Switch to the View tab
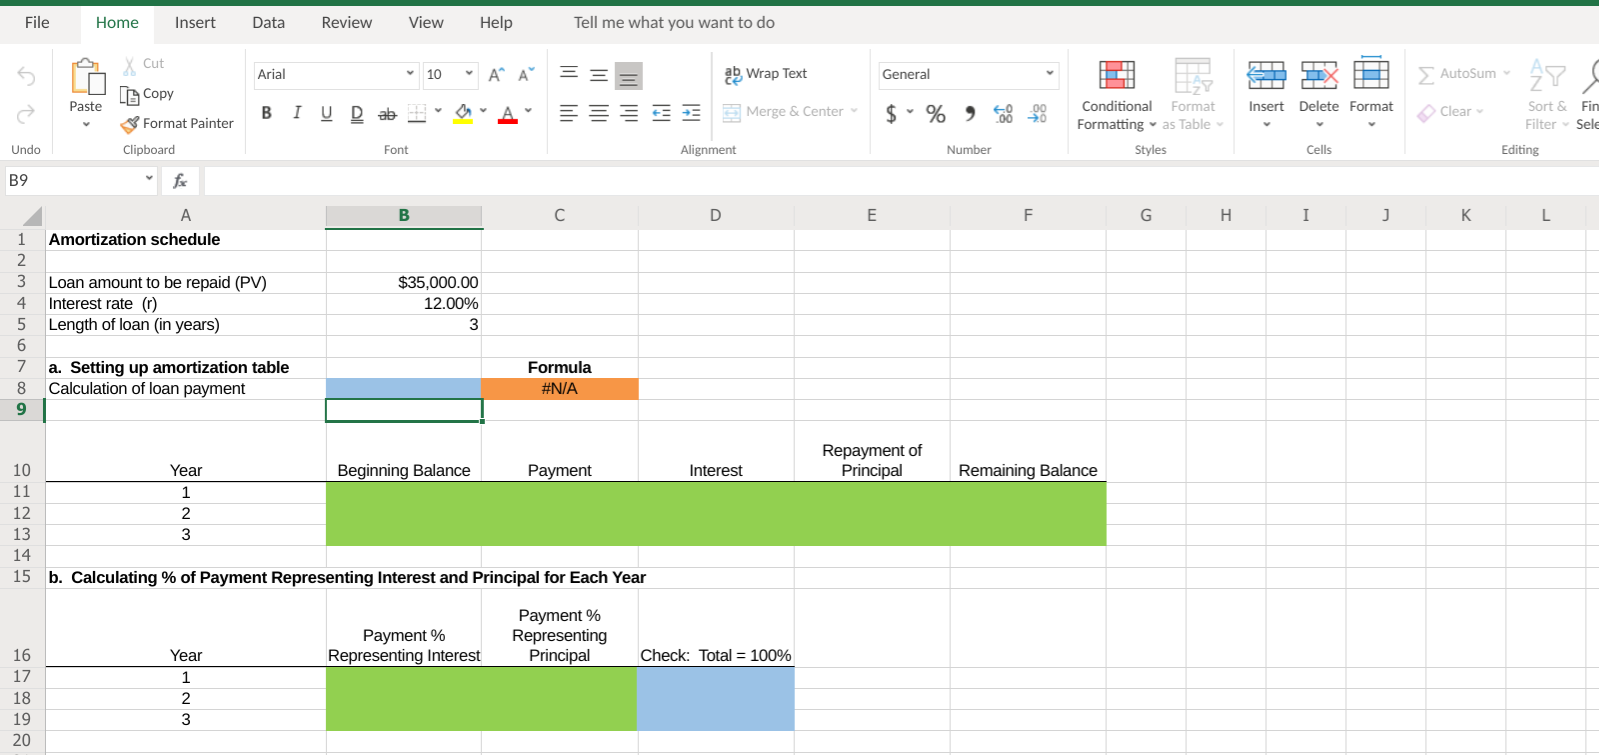This screenshot has width=1599, height=755. tap(426, 22)
